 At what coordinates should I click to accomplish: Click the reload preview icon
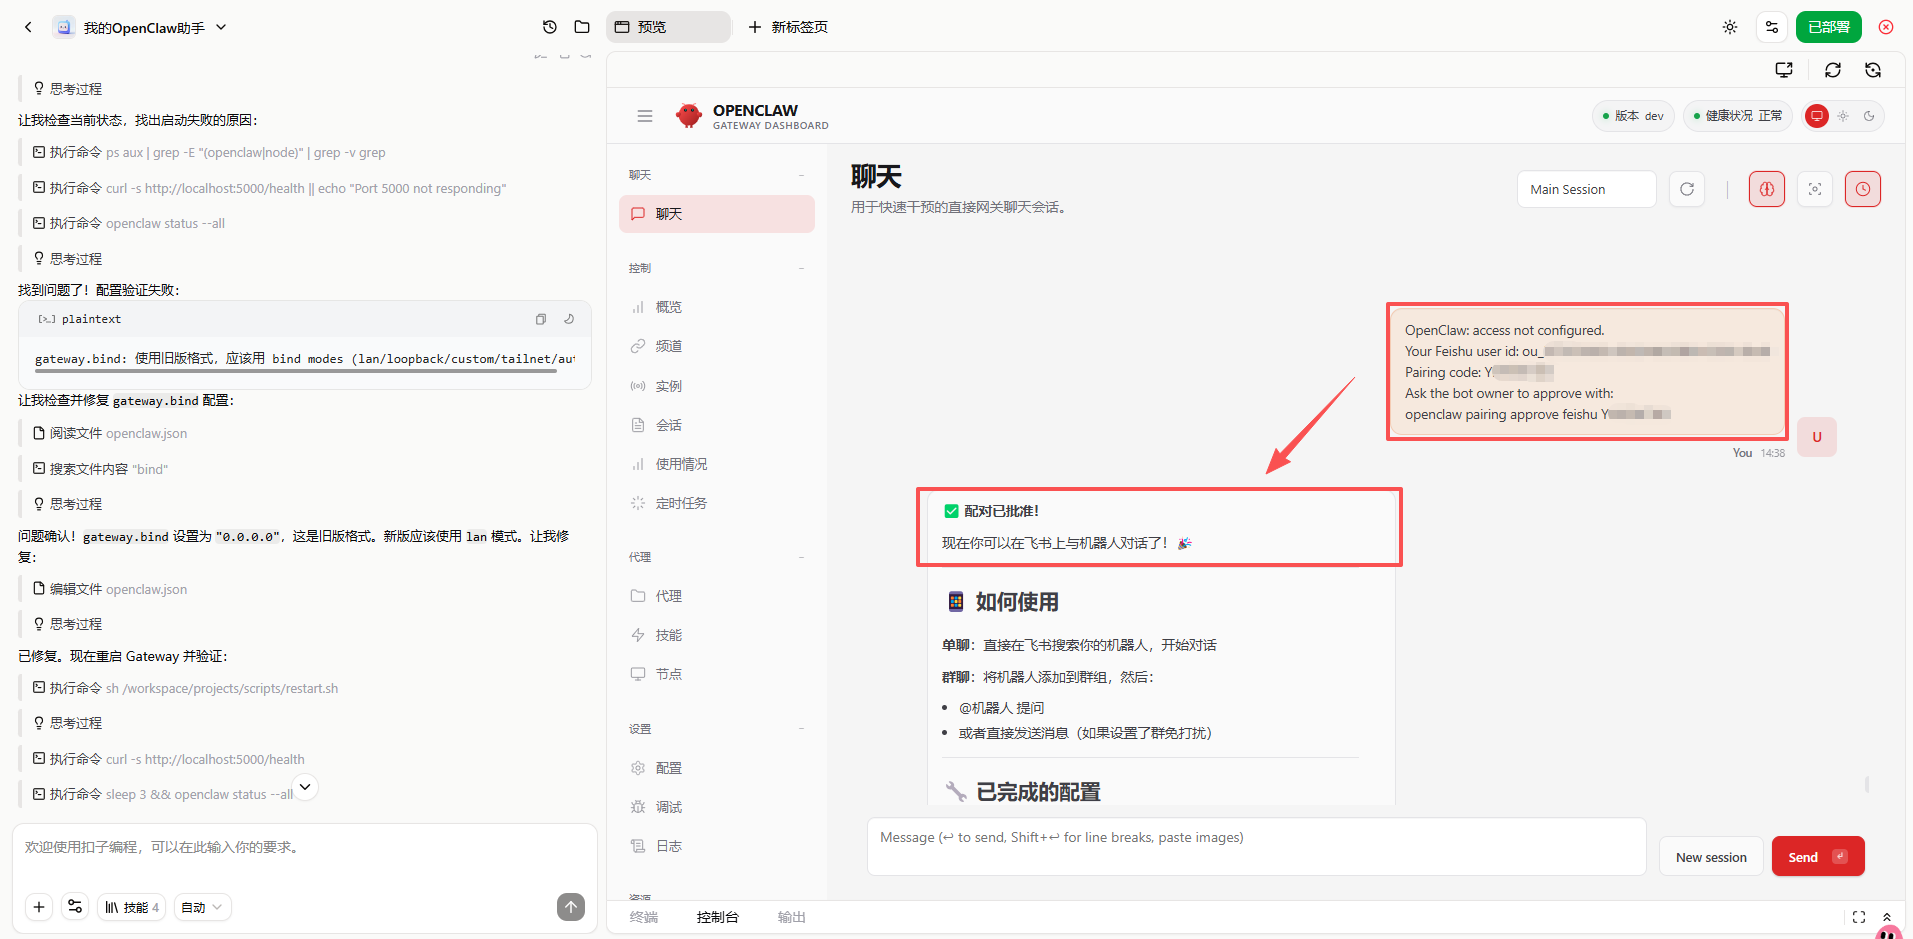pyautogui.click(x=1832, y=70)
